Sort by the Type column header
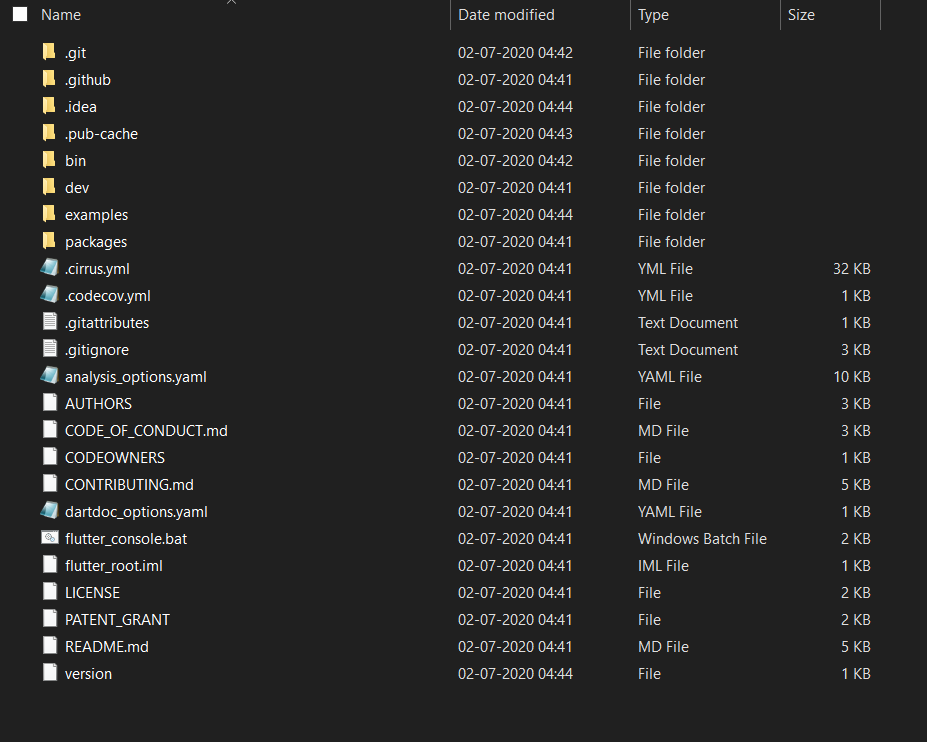 (653, 15)
